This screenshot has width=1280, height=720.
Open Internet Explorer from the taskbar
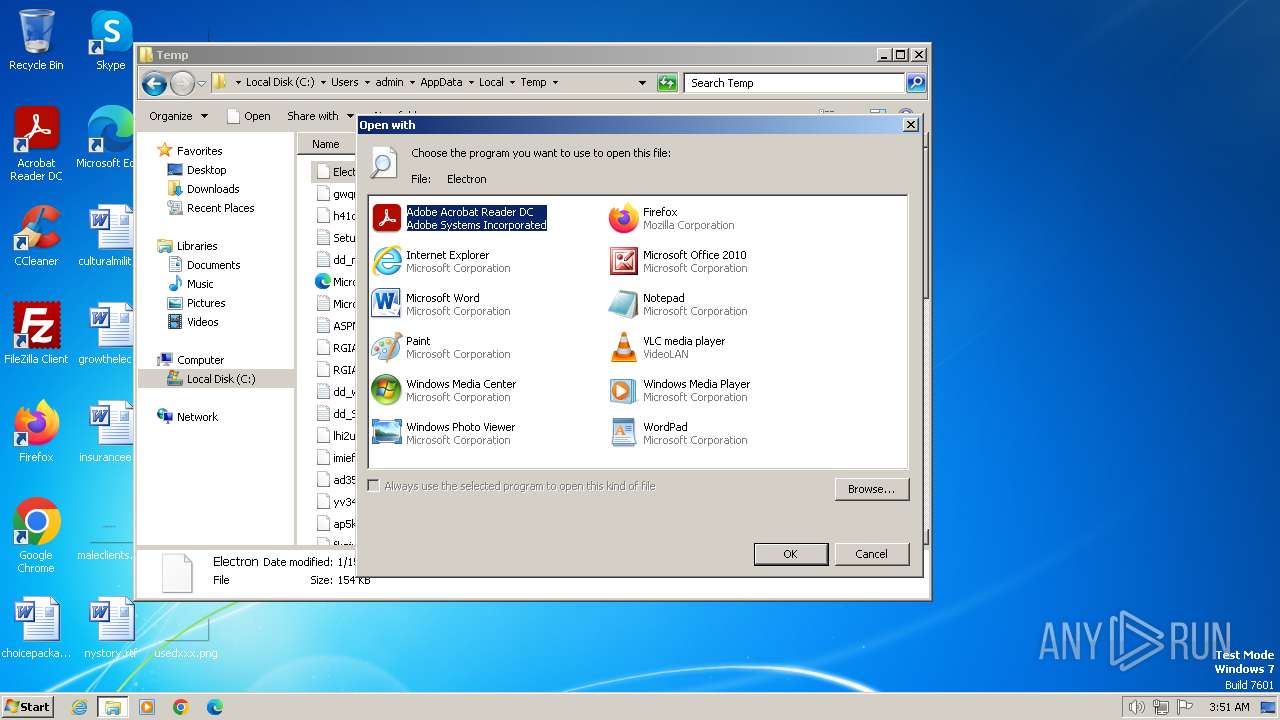pyautogui.click(x=79, y=707)
